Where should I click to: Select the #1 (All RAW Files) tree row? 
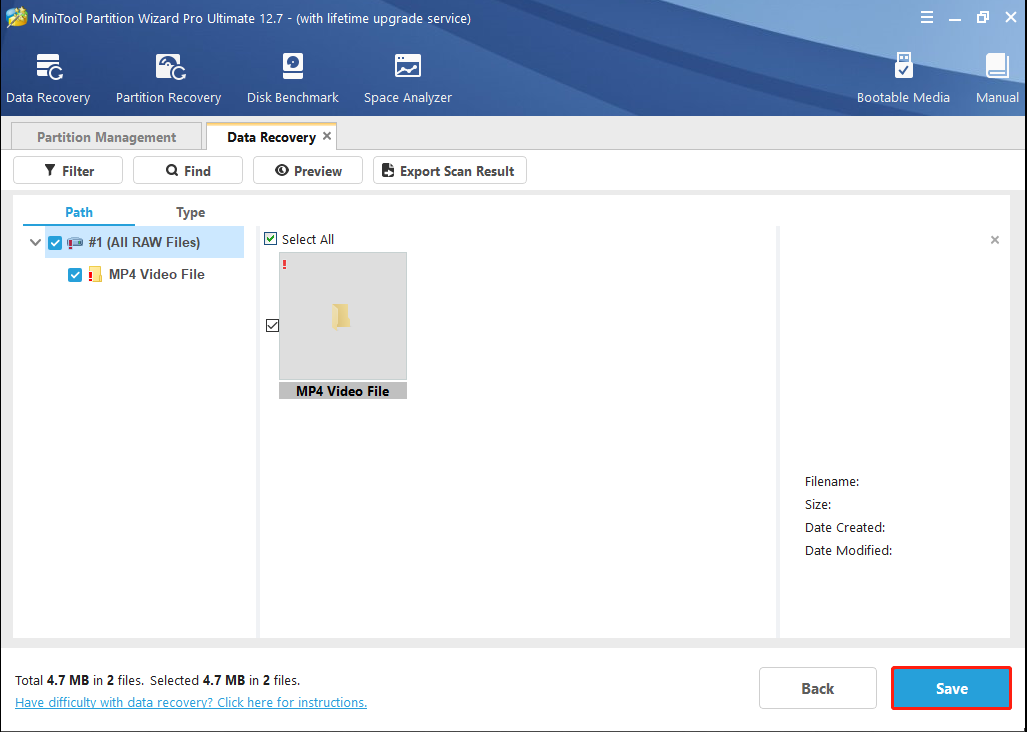(x=144, y=242)
